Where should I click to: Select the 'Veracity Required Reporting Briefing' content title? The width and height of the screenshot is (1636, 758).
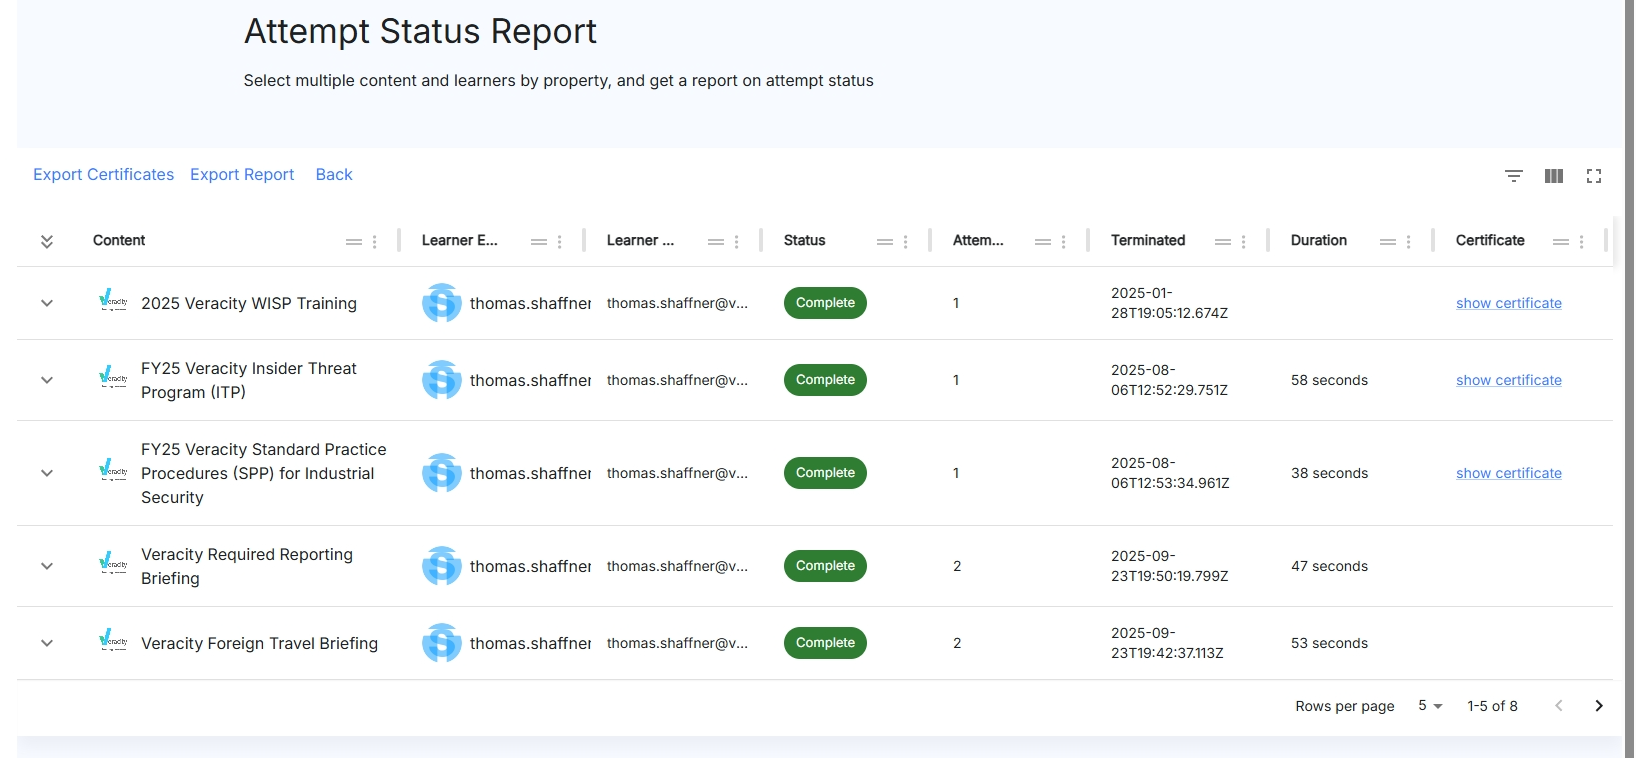tap(247, 566)
